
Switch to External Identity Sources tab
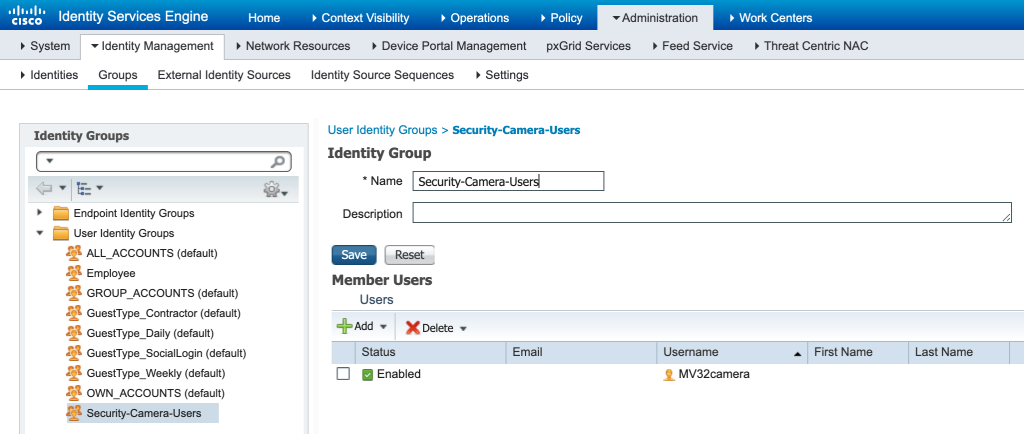coord(224,75)
